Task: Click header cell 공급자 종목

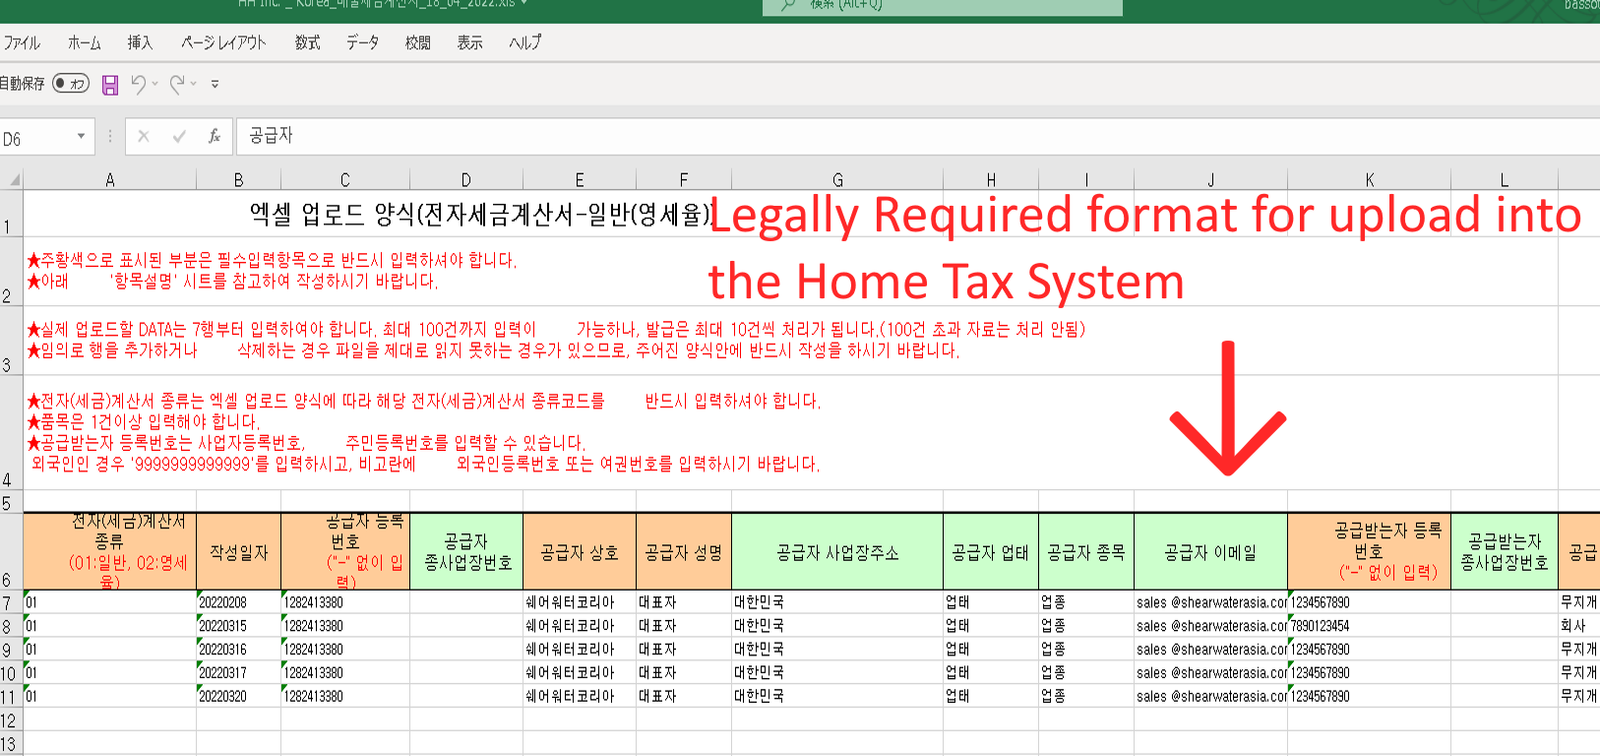Action: 1086,552
